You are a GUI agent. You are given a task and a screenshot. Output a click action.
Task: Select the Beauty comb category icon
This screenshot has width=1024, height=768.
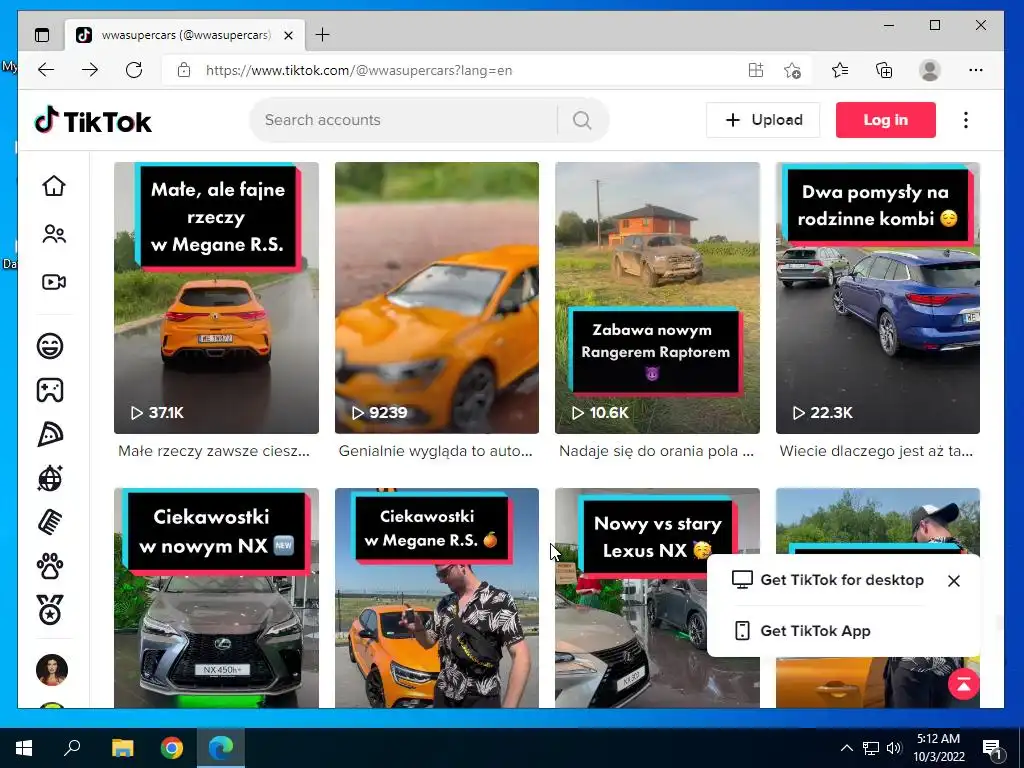click(x=50, y=522)
